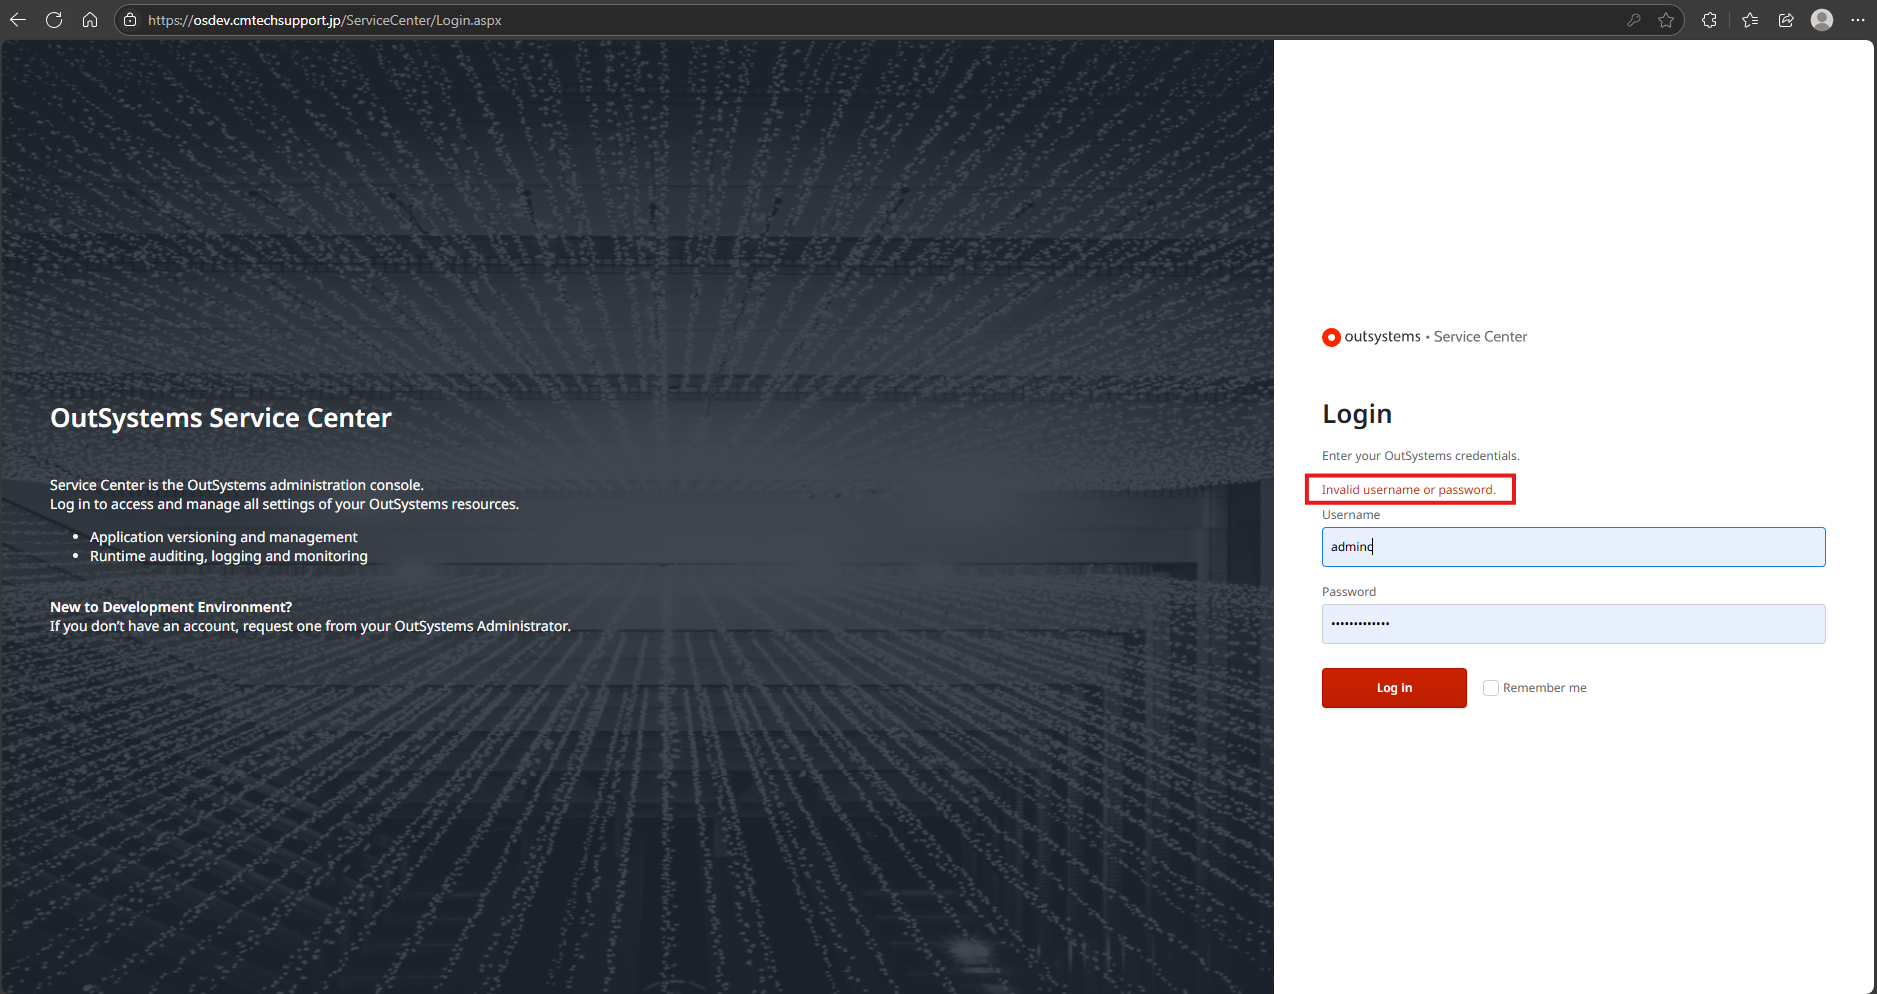This screenshot has width=1877, height=994.
Task: Open the browser home page icon
Action: coord(90,20)
